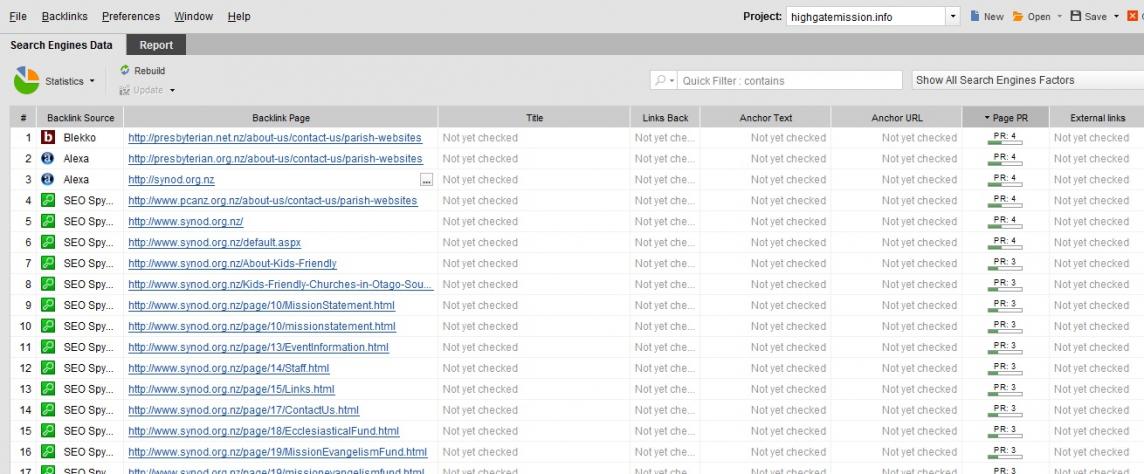This screenshot has width=1144, height=474.
Task: Click the row 1 Page PR bar
Action: 1004,141
